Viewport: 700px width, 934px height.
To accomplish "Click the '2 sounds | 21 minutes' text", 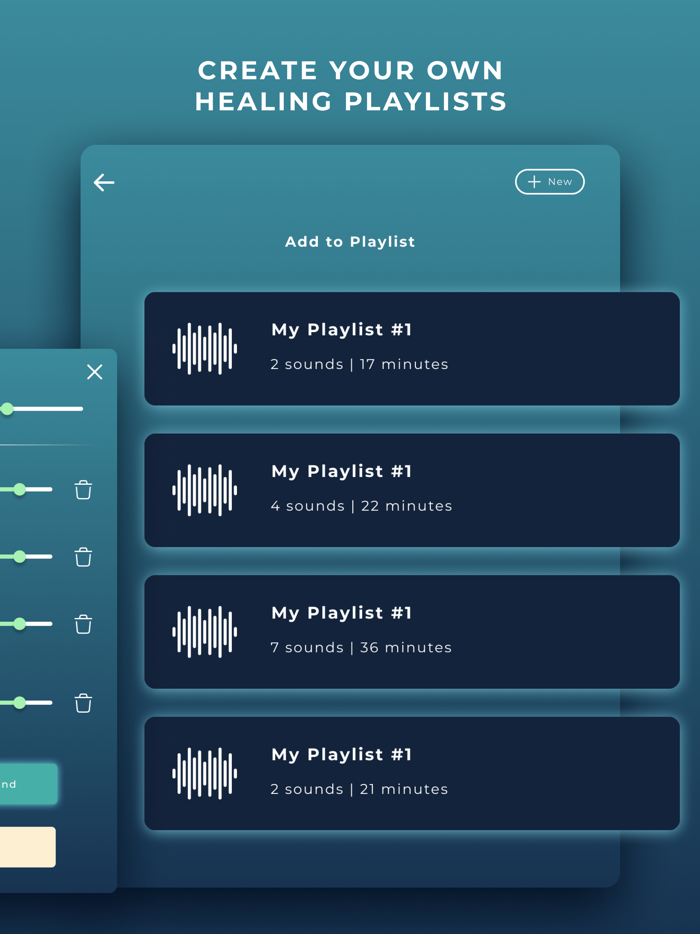I will coord(359,789).
